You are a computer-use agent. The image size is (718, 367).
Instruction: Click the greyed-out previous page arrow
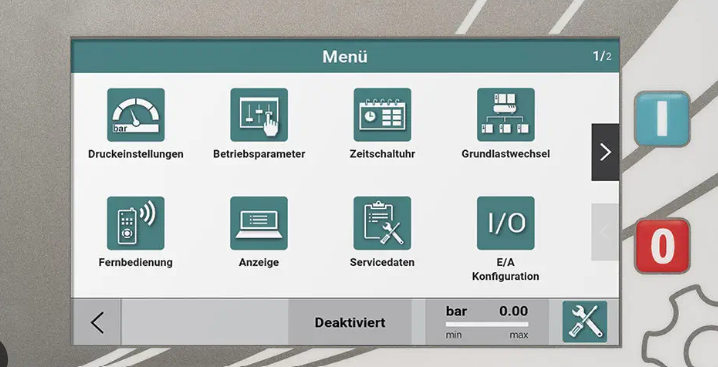(x=605, y=232)
